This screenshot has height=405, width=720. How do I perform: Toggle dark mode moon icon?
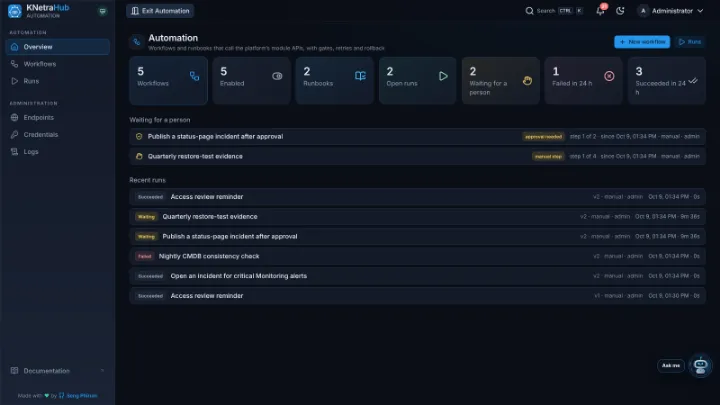coord(620,11)
